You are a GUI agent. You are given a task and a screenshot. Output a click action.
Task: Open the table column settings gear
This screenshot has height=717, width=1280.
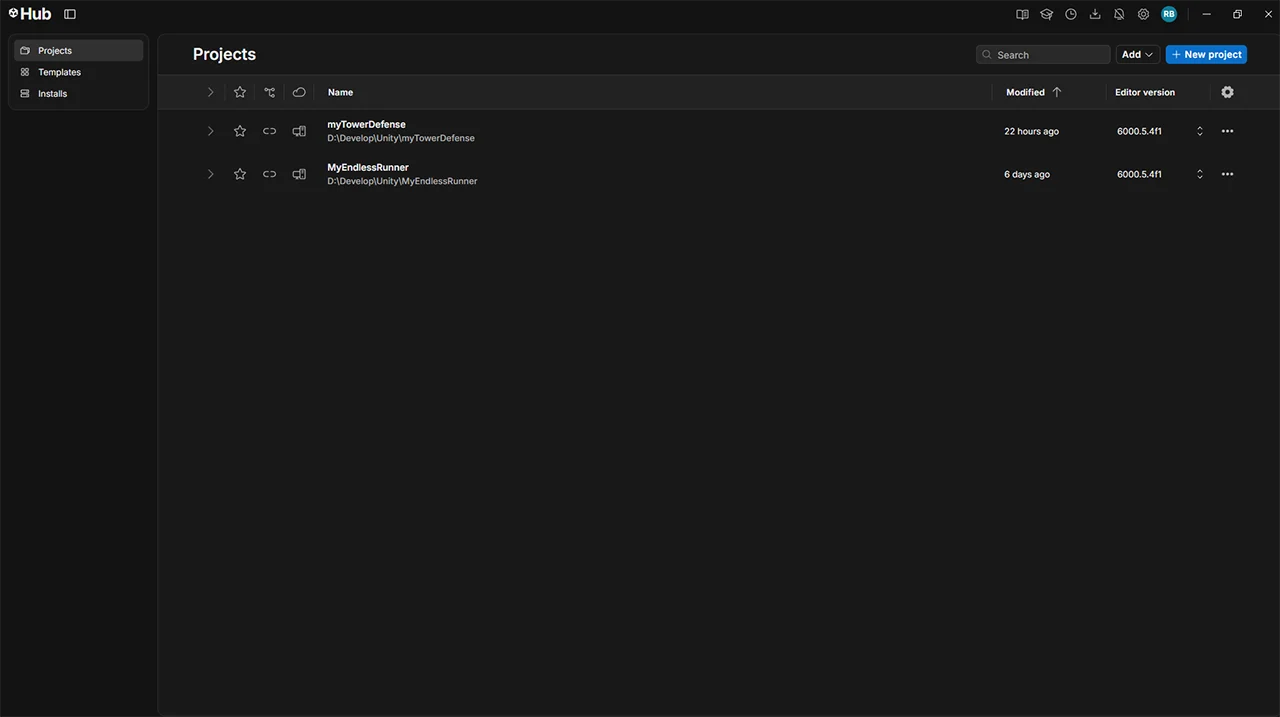click(x=1228, y=92)
